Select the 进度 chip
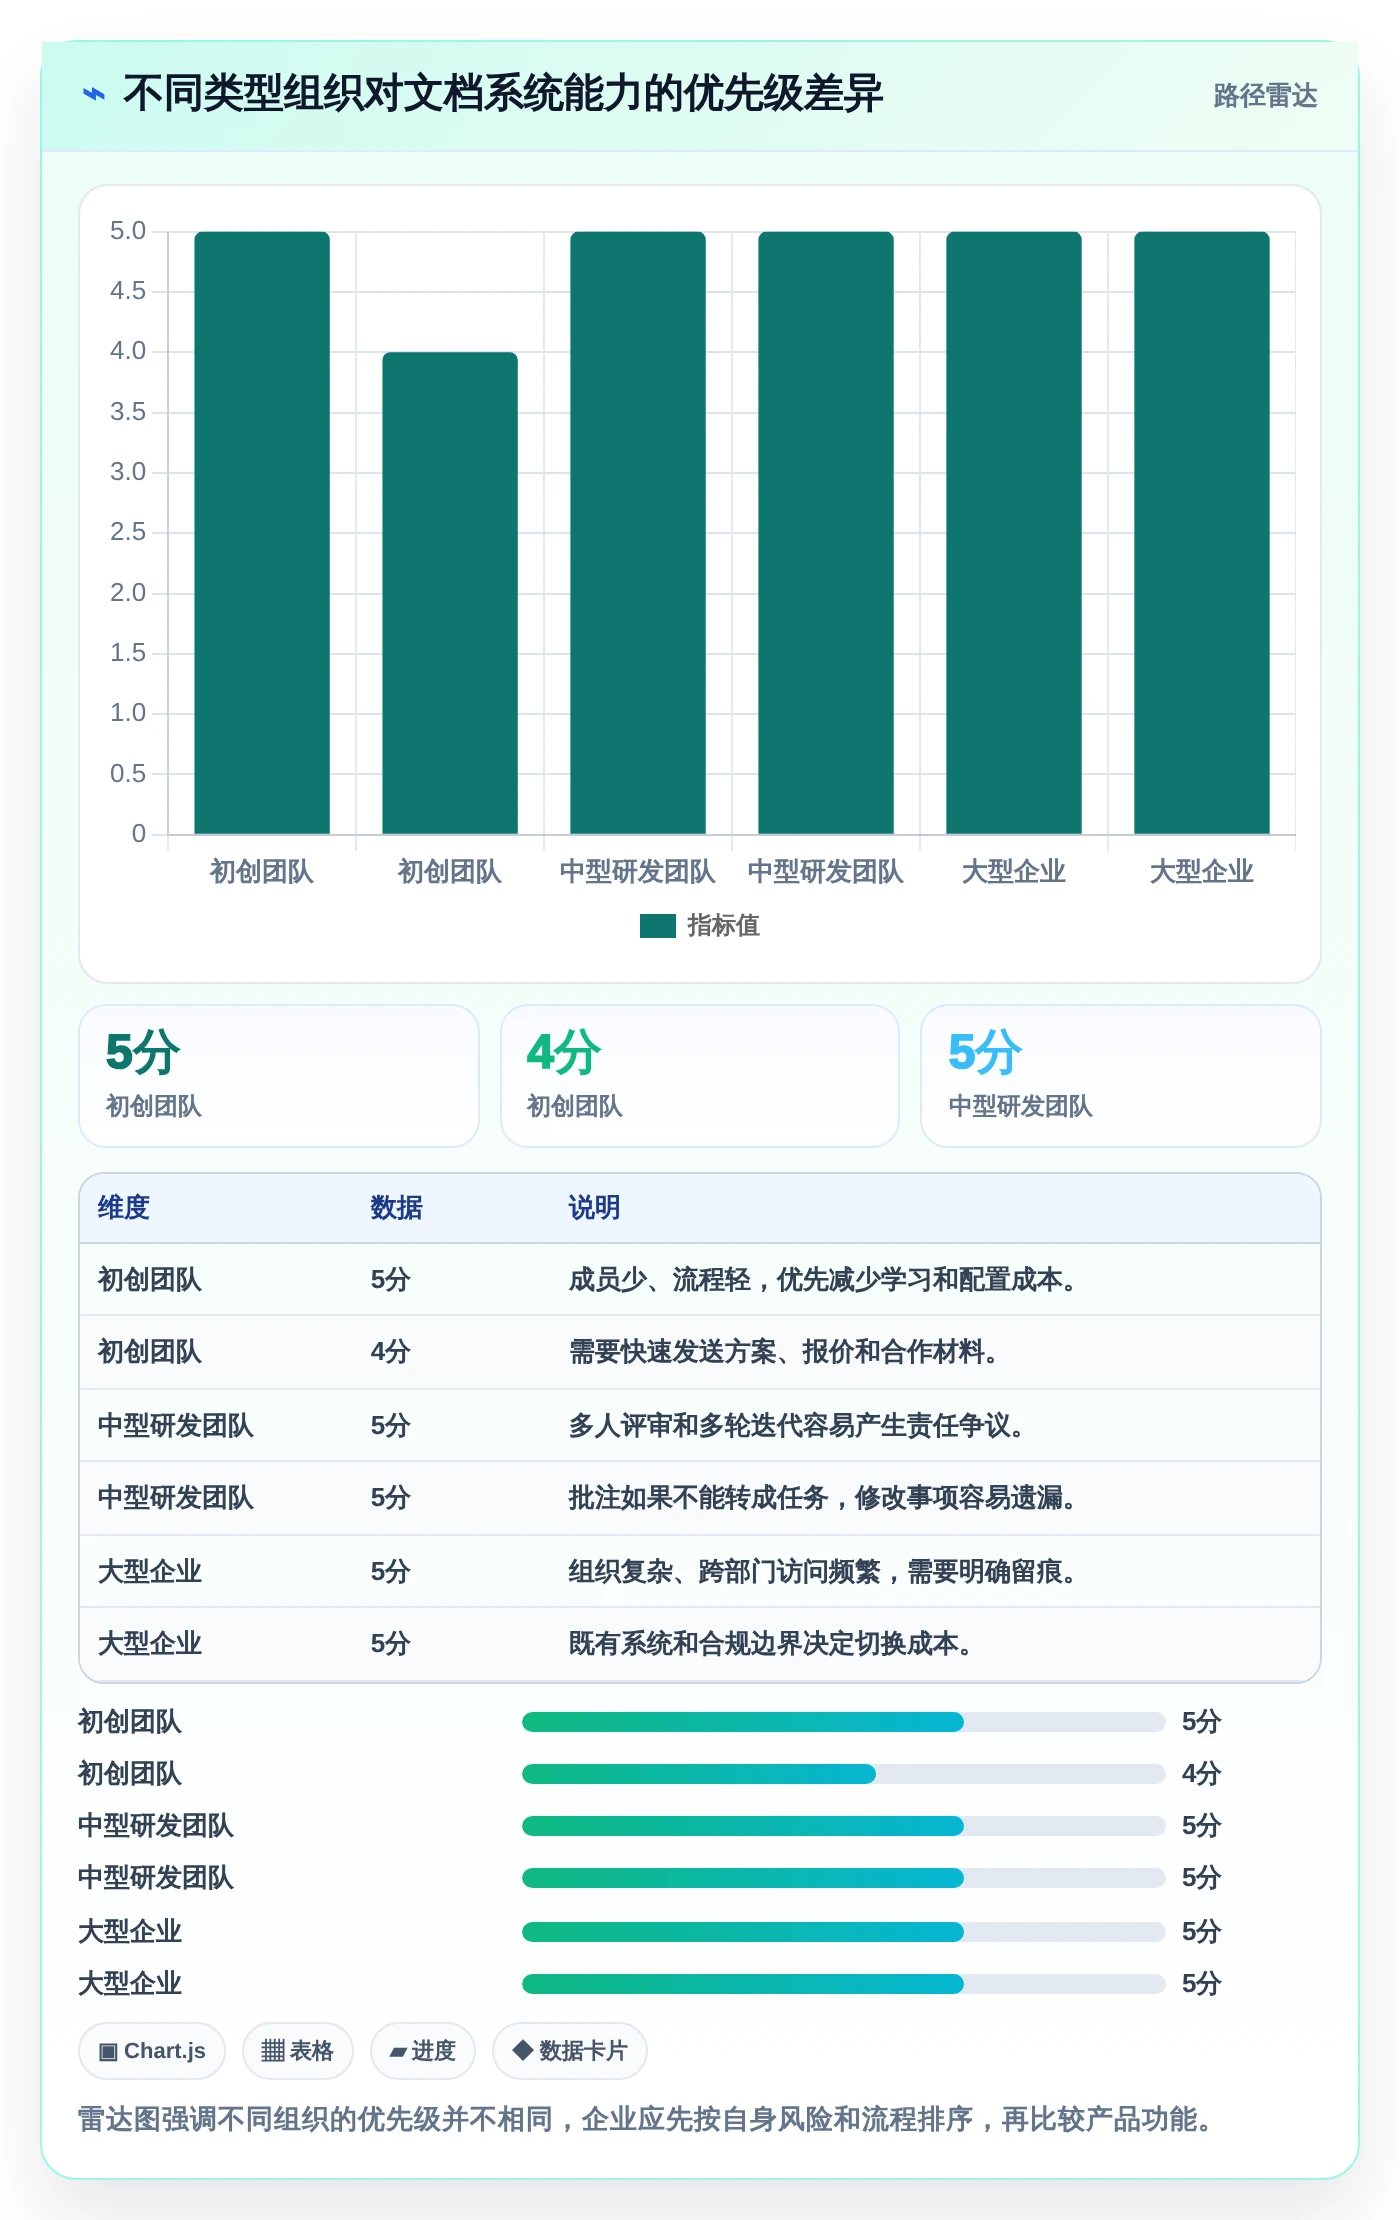This screenshot has width=1400, height=2220. pos(423,2051)
